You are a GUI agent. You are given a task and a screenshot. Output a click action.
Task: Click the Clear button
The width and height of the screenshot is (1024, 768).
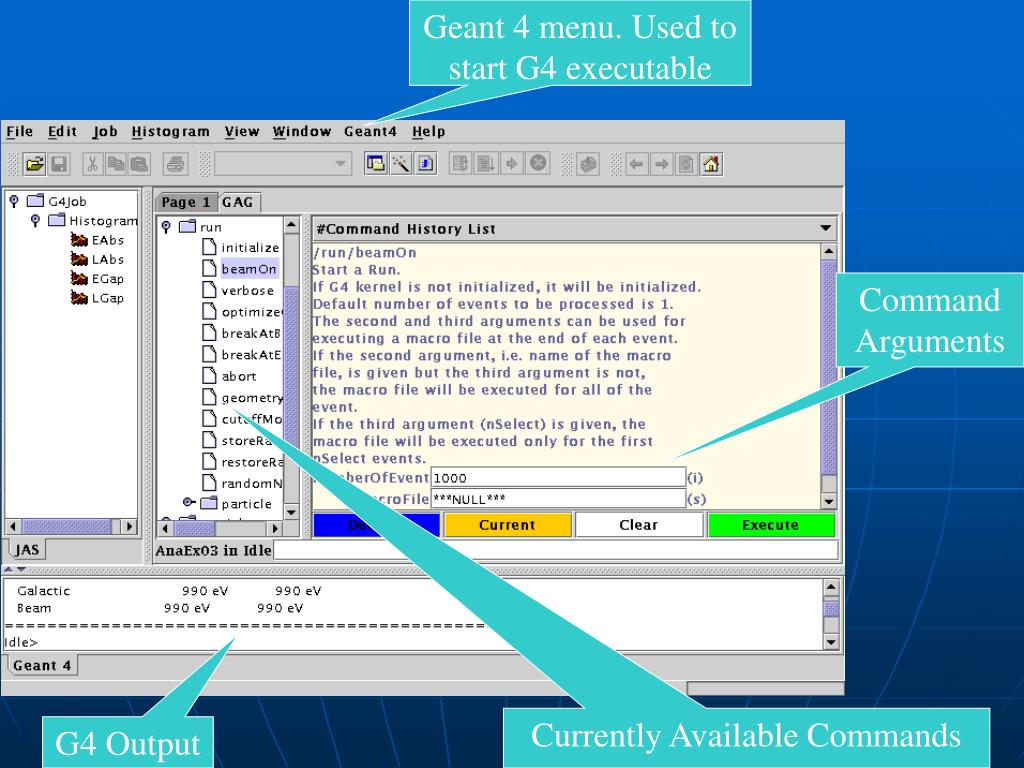(639, 525)
